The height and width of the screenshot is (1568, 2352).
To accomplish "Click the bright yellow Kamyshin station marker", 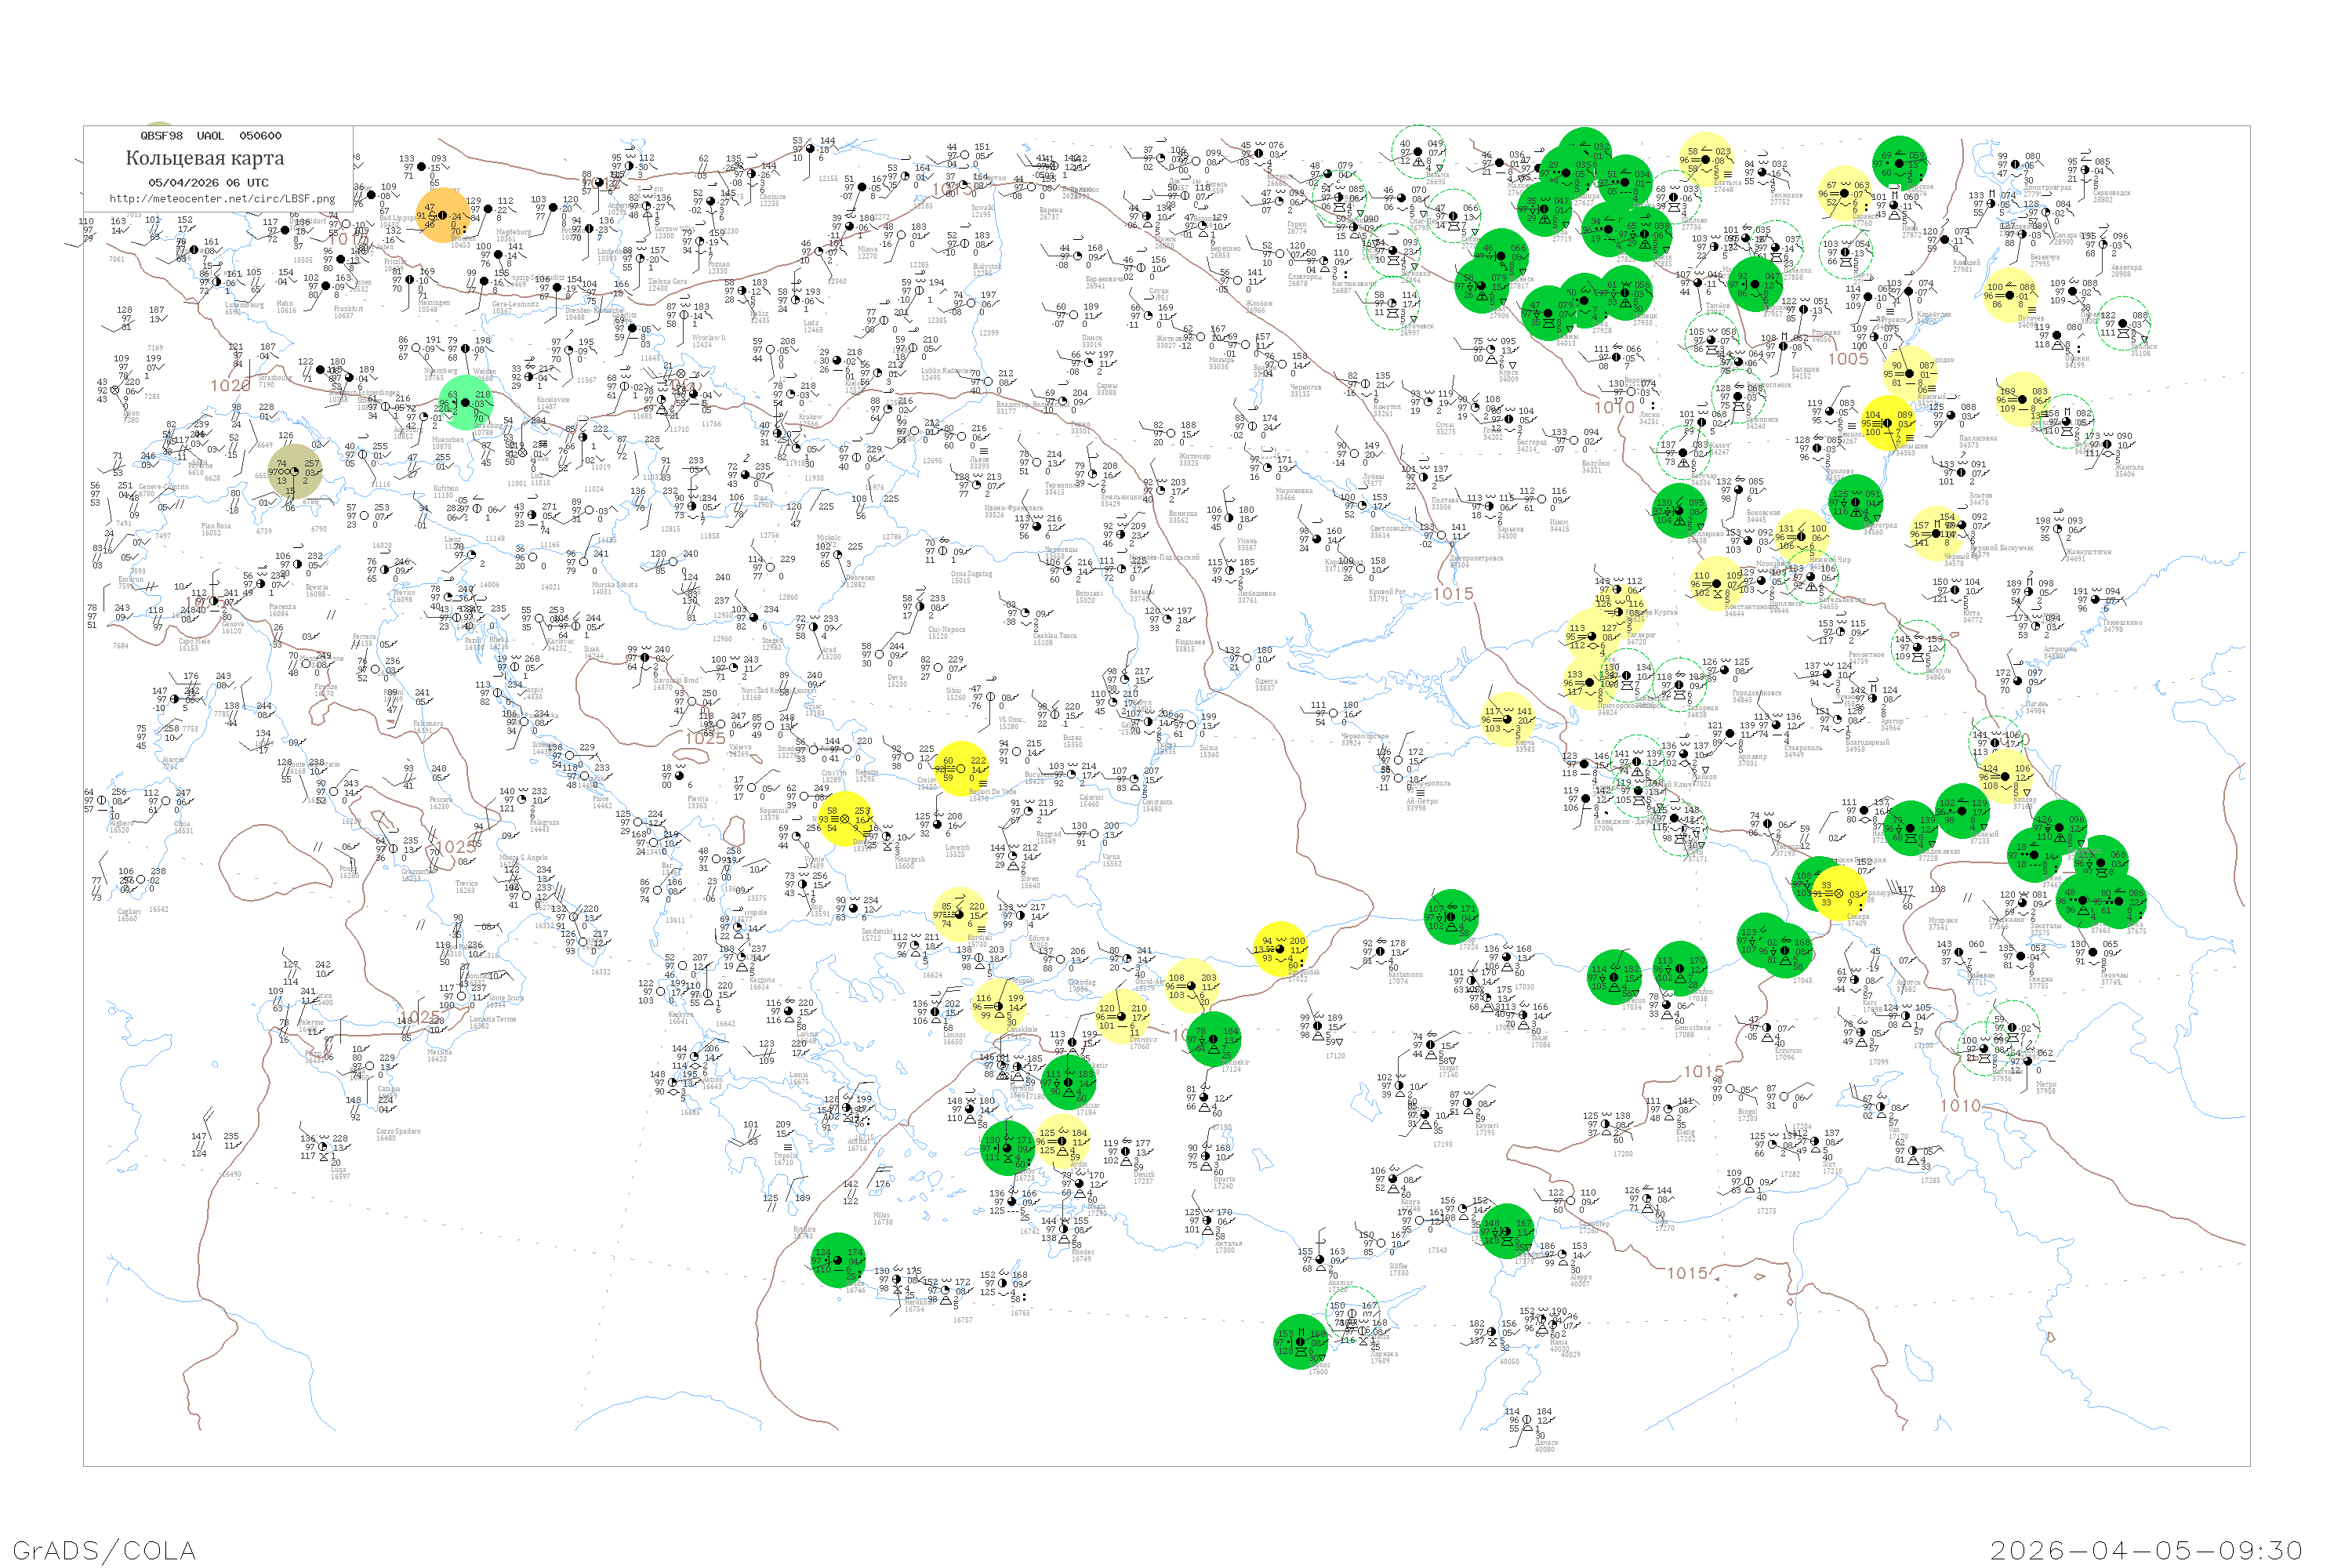I will [x=1887, y=423].
